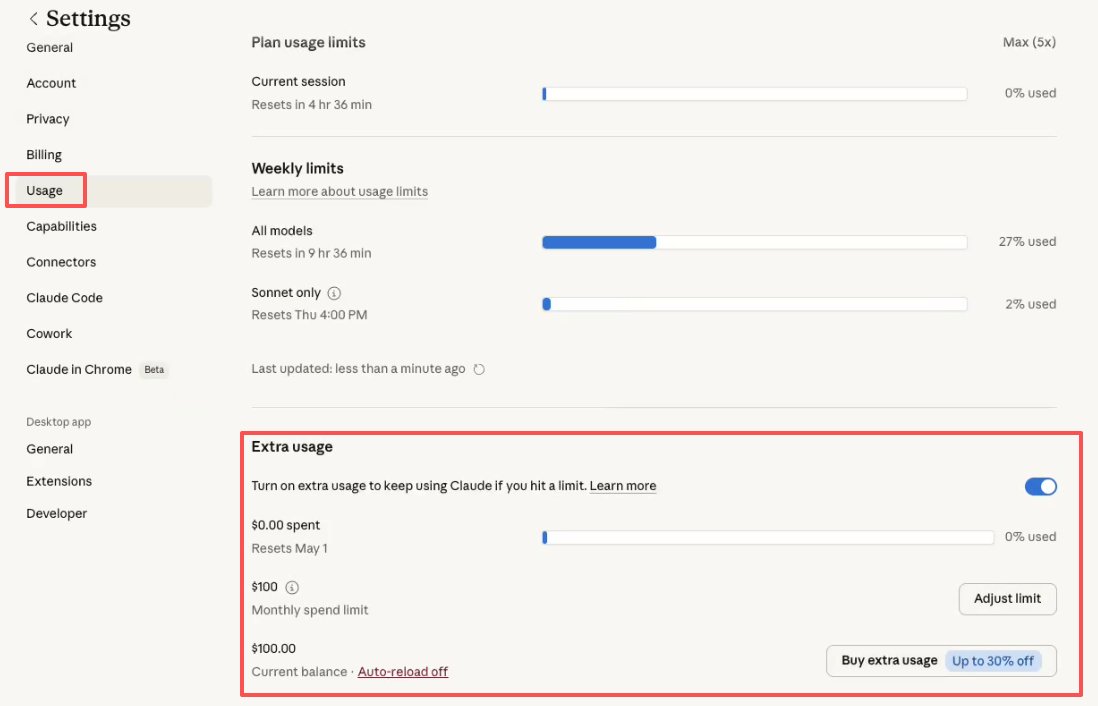The height and width of the screenshot is (706, 1098).
Task: Click the $0.00 spent text
Action: point(286,525)
